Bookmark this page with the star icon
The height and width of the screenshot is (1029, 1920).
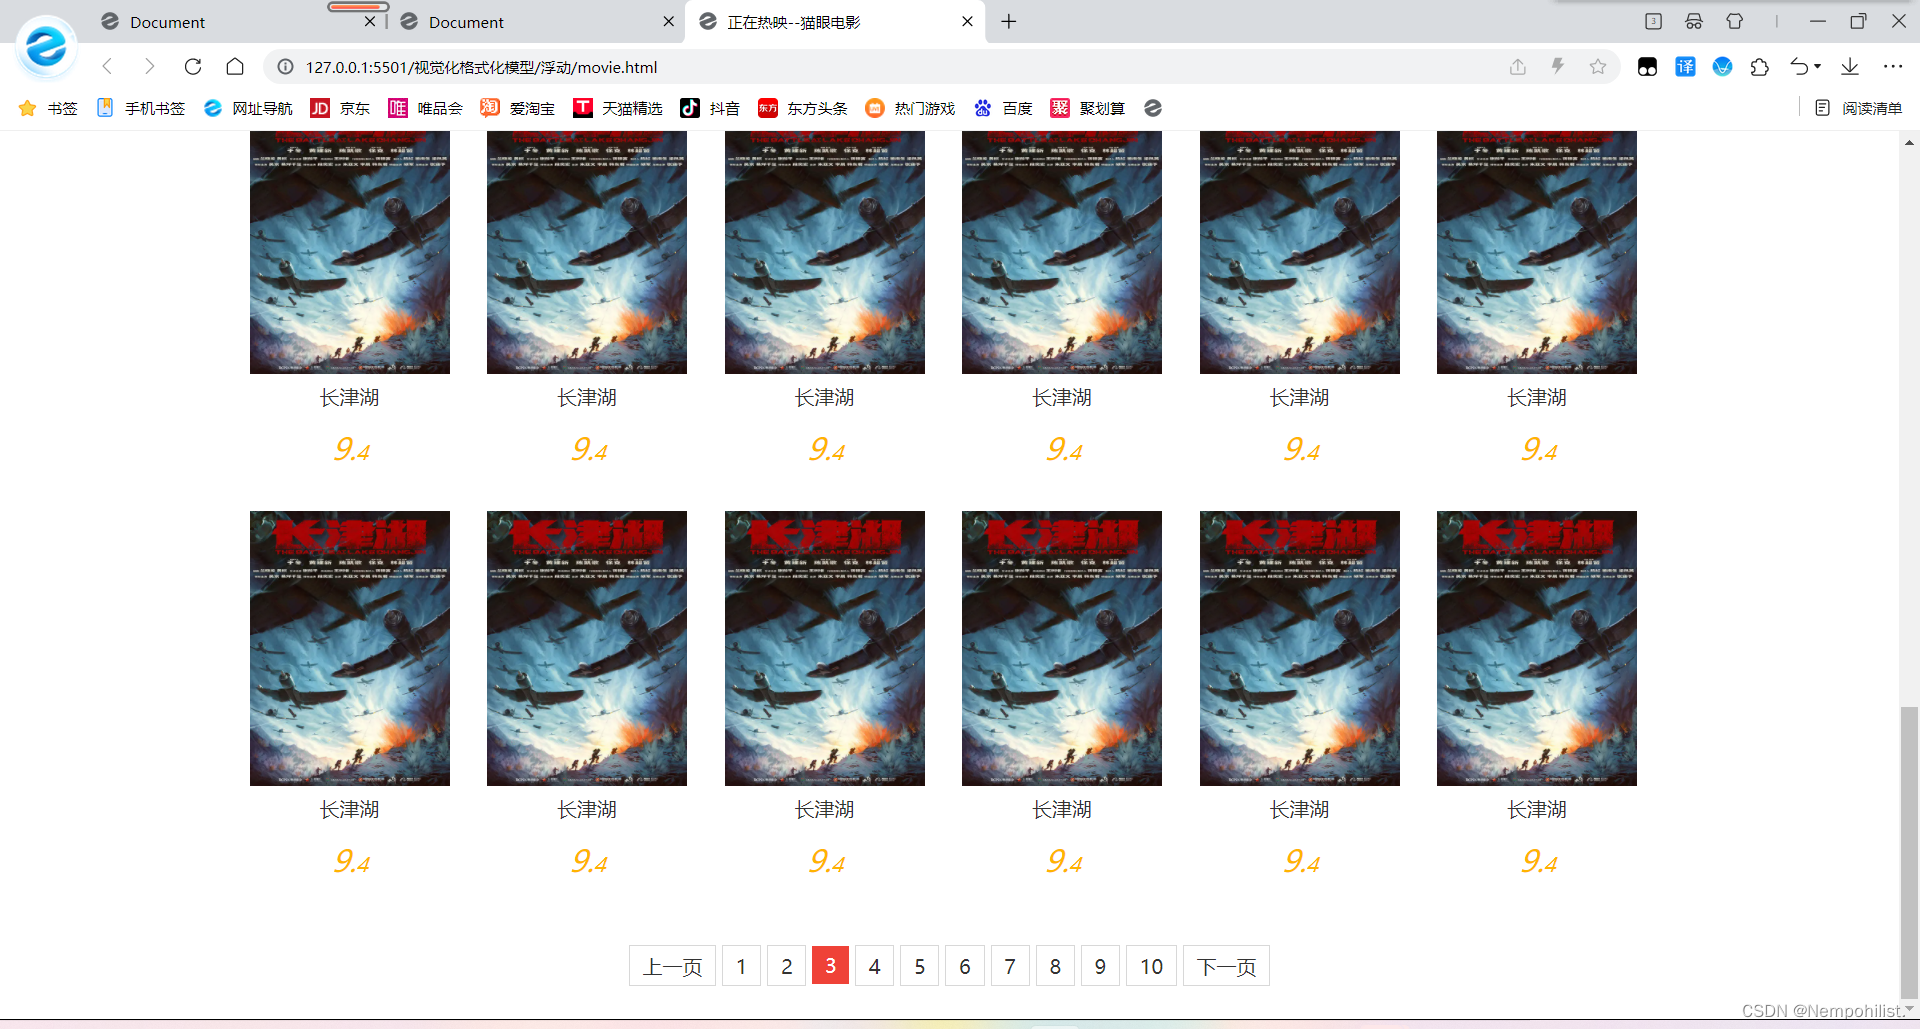click(x=1598, y=67)
